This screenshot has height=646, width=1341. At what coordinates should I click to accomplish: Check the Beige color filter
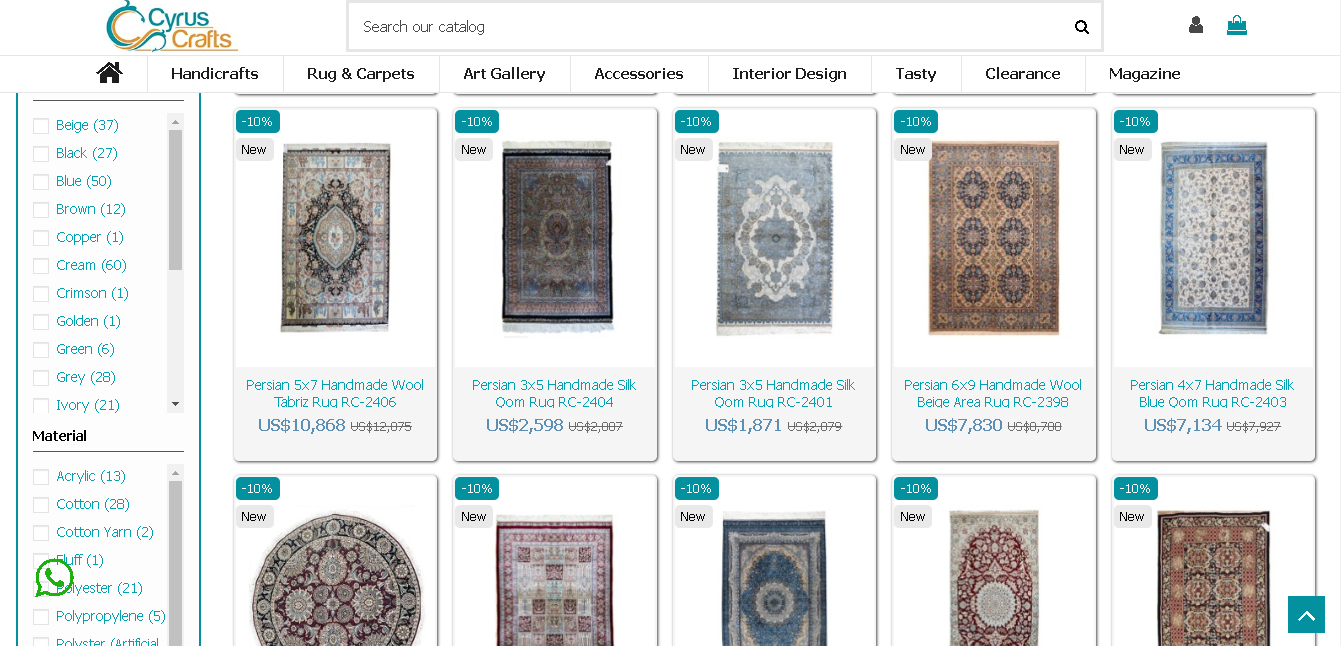click(x=41, y=126)
